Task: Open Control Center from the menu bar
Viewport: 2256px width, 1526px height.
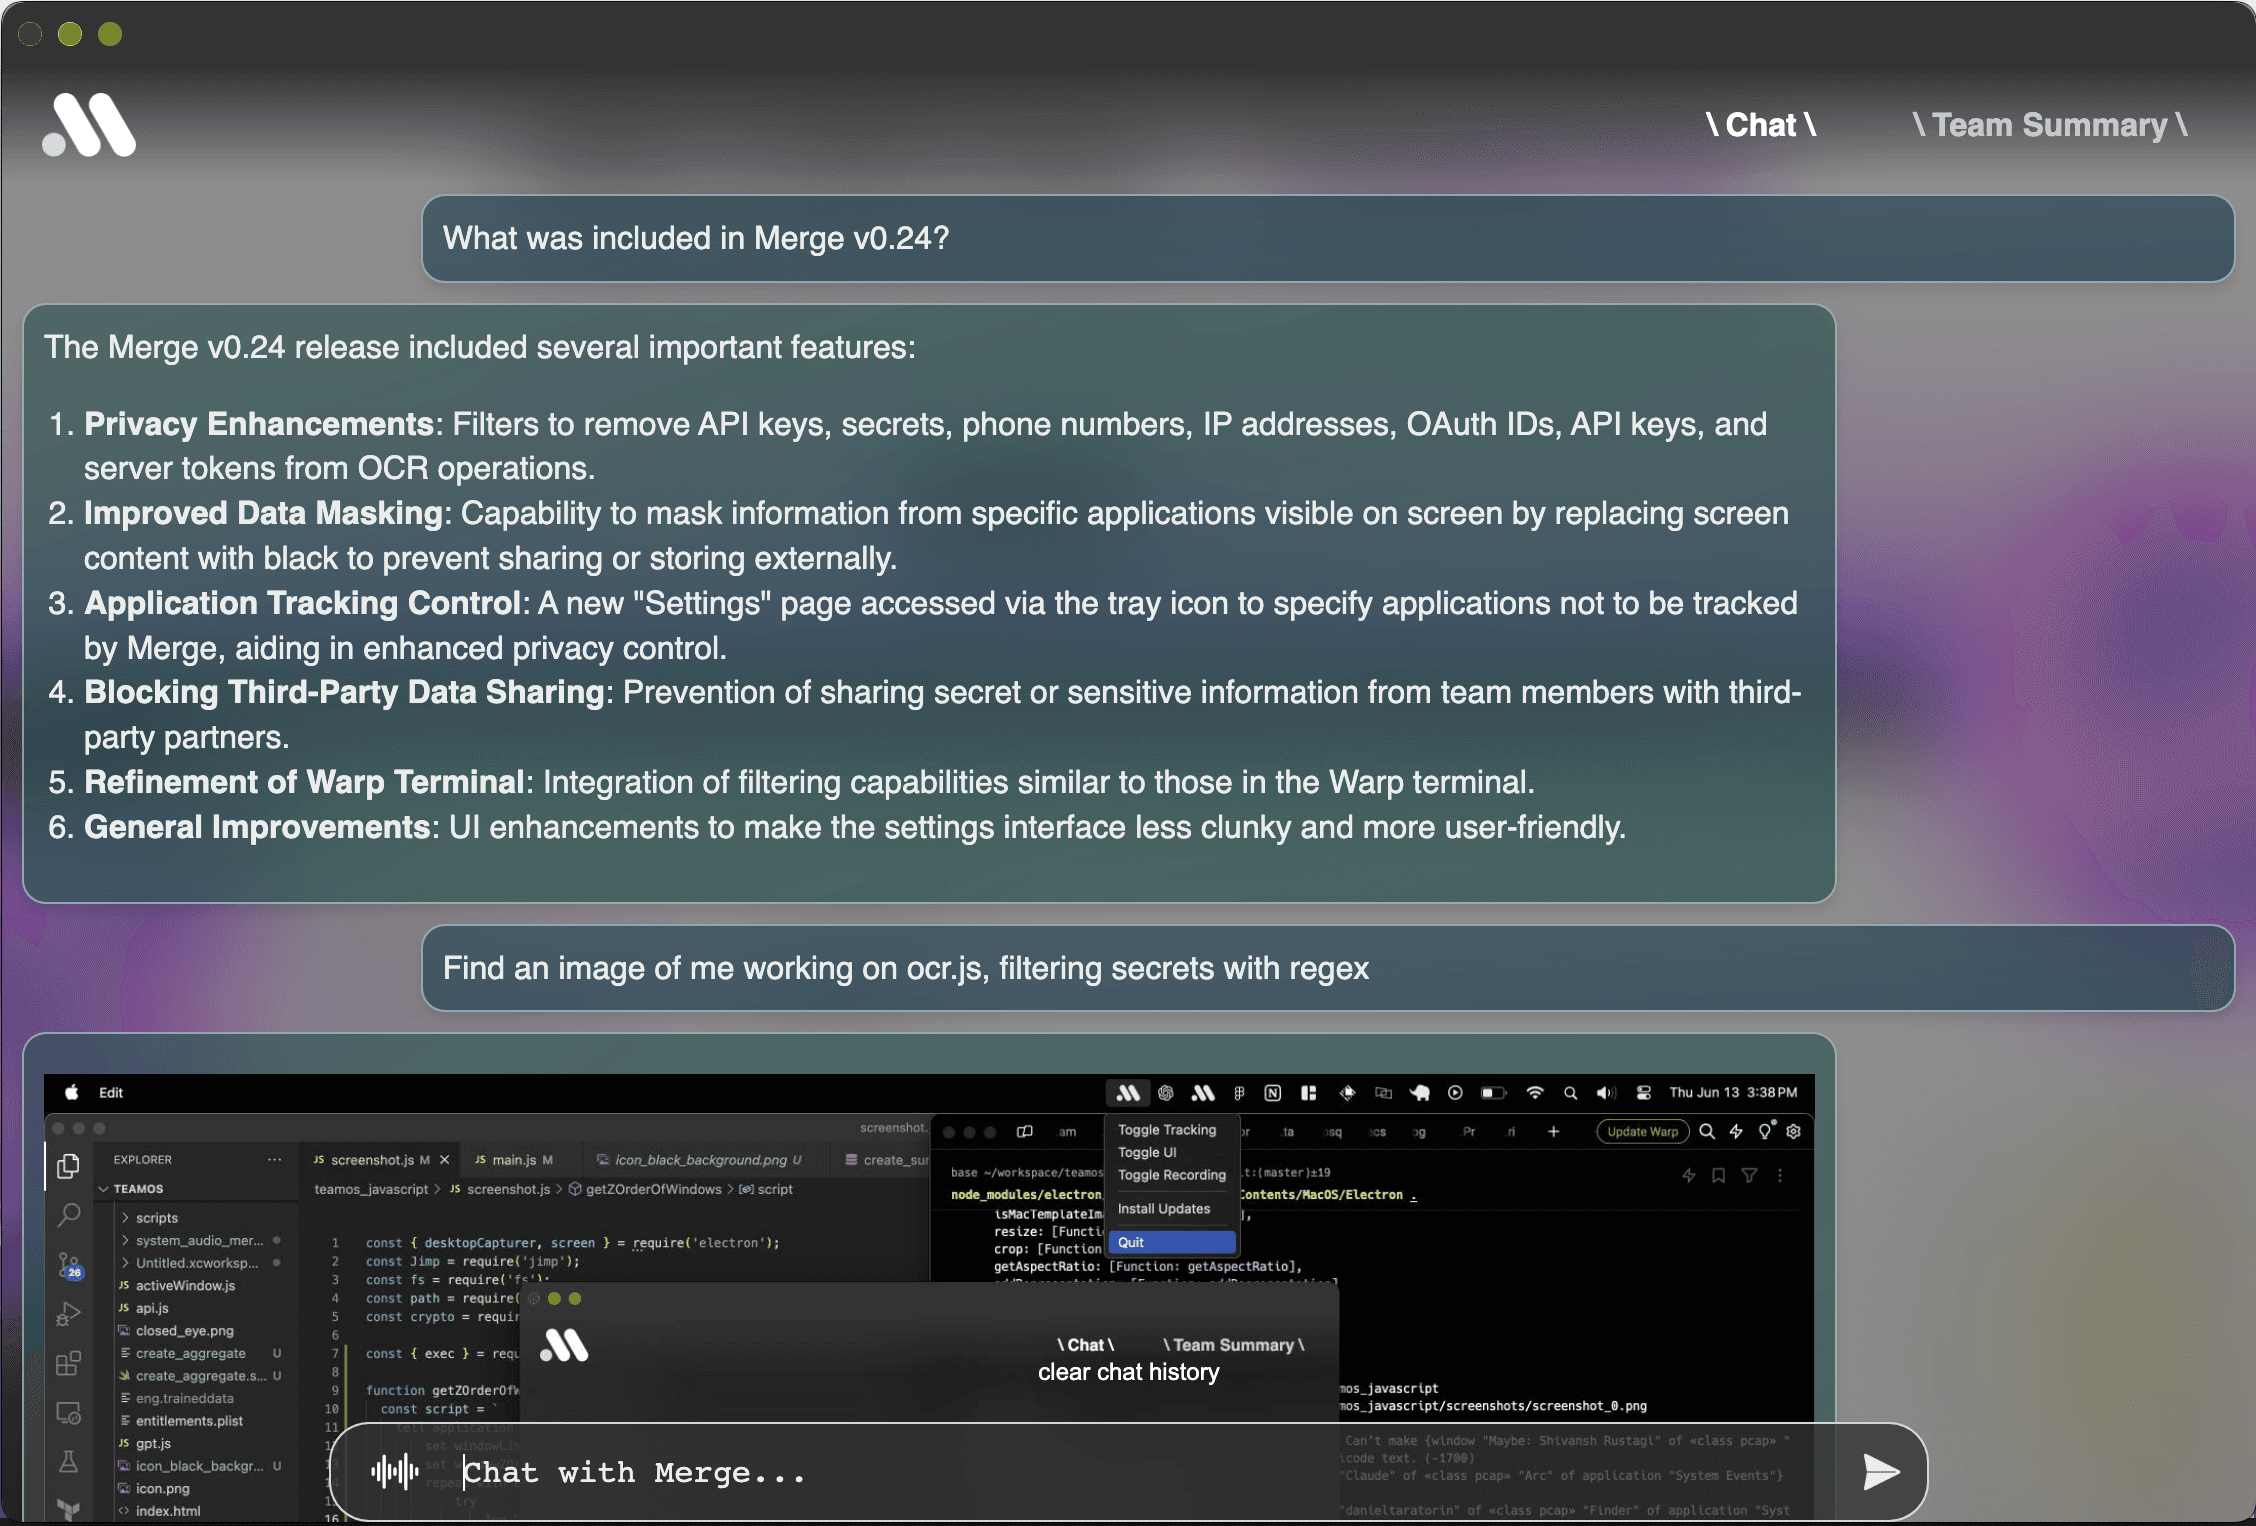Action: point(1643,1093)
